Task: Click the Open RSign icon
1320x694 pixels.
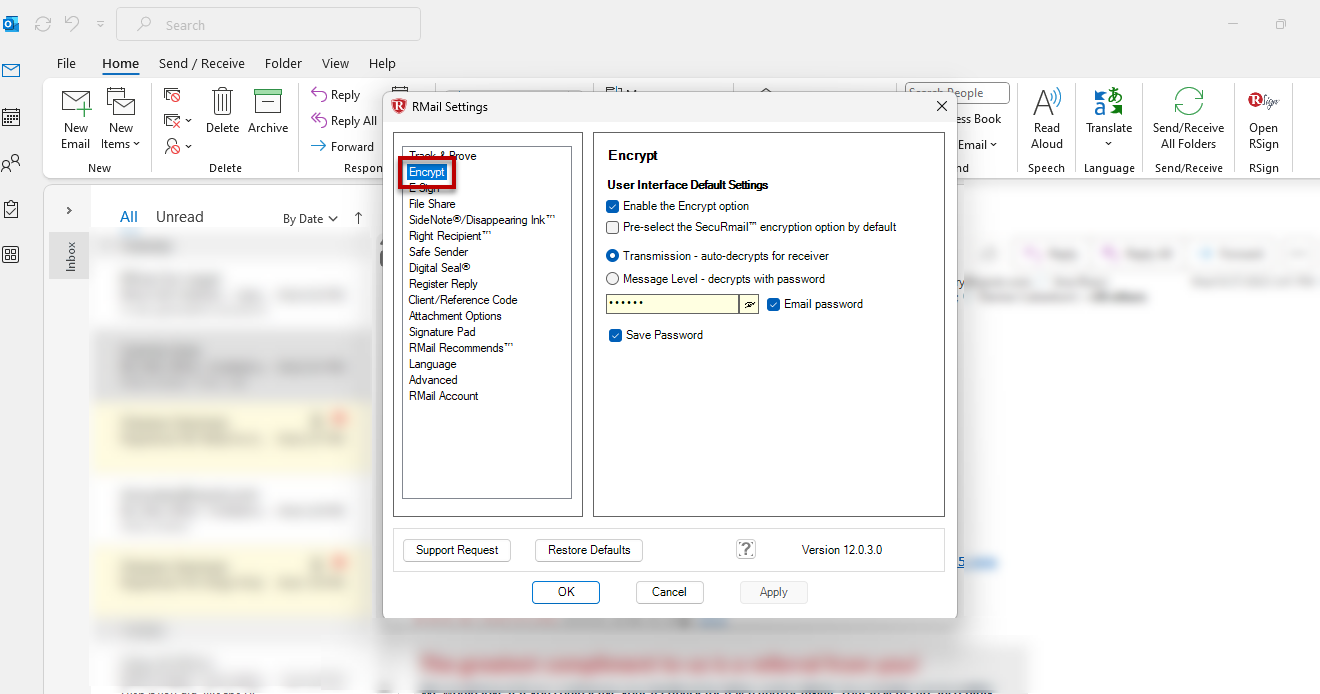Action: tap(1263, 101)
